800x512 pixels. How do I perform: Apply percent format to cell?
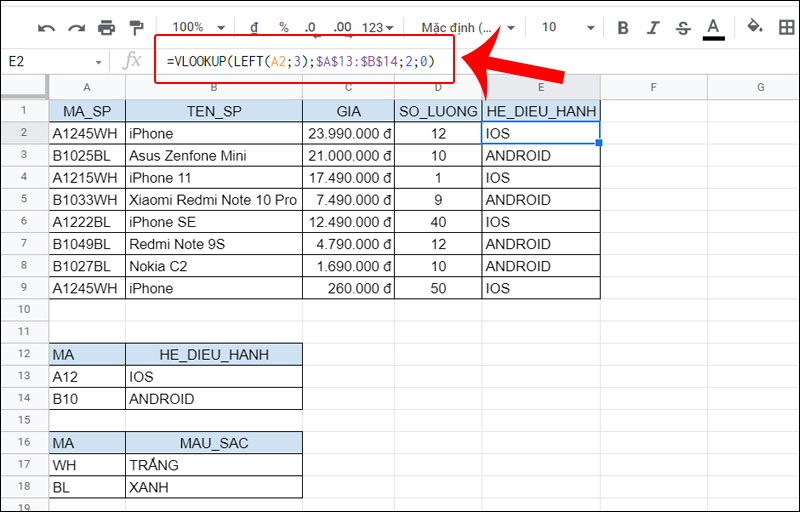coord(283,27)
